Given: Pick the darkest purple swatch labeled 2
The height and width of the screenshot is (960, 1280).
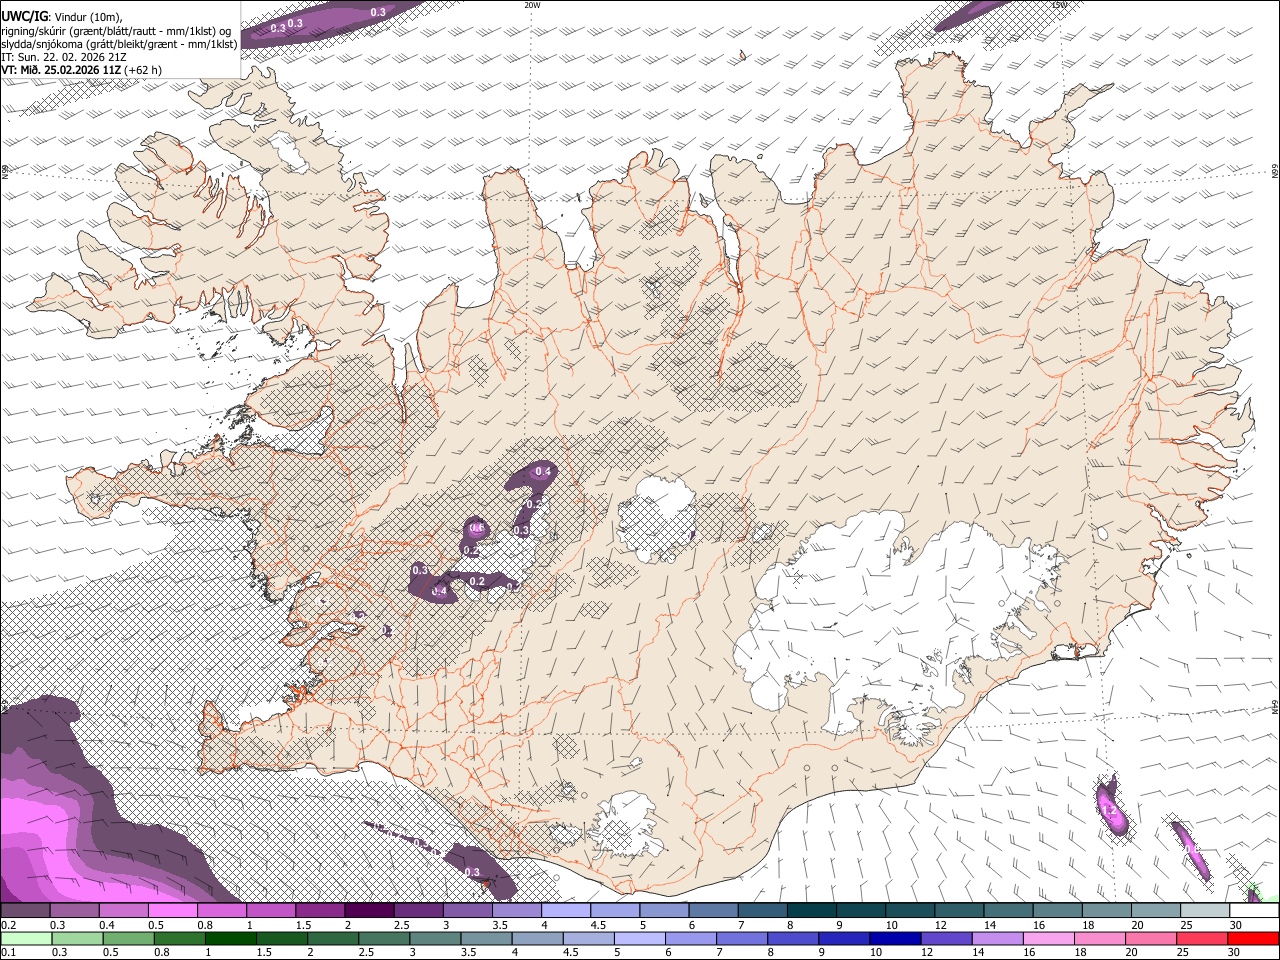Looking at the screenshot, I should [368, 911].
